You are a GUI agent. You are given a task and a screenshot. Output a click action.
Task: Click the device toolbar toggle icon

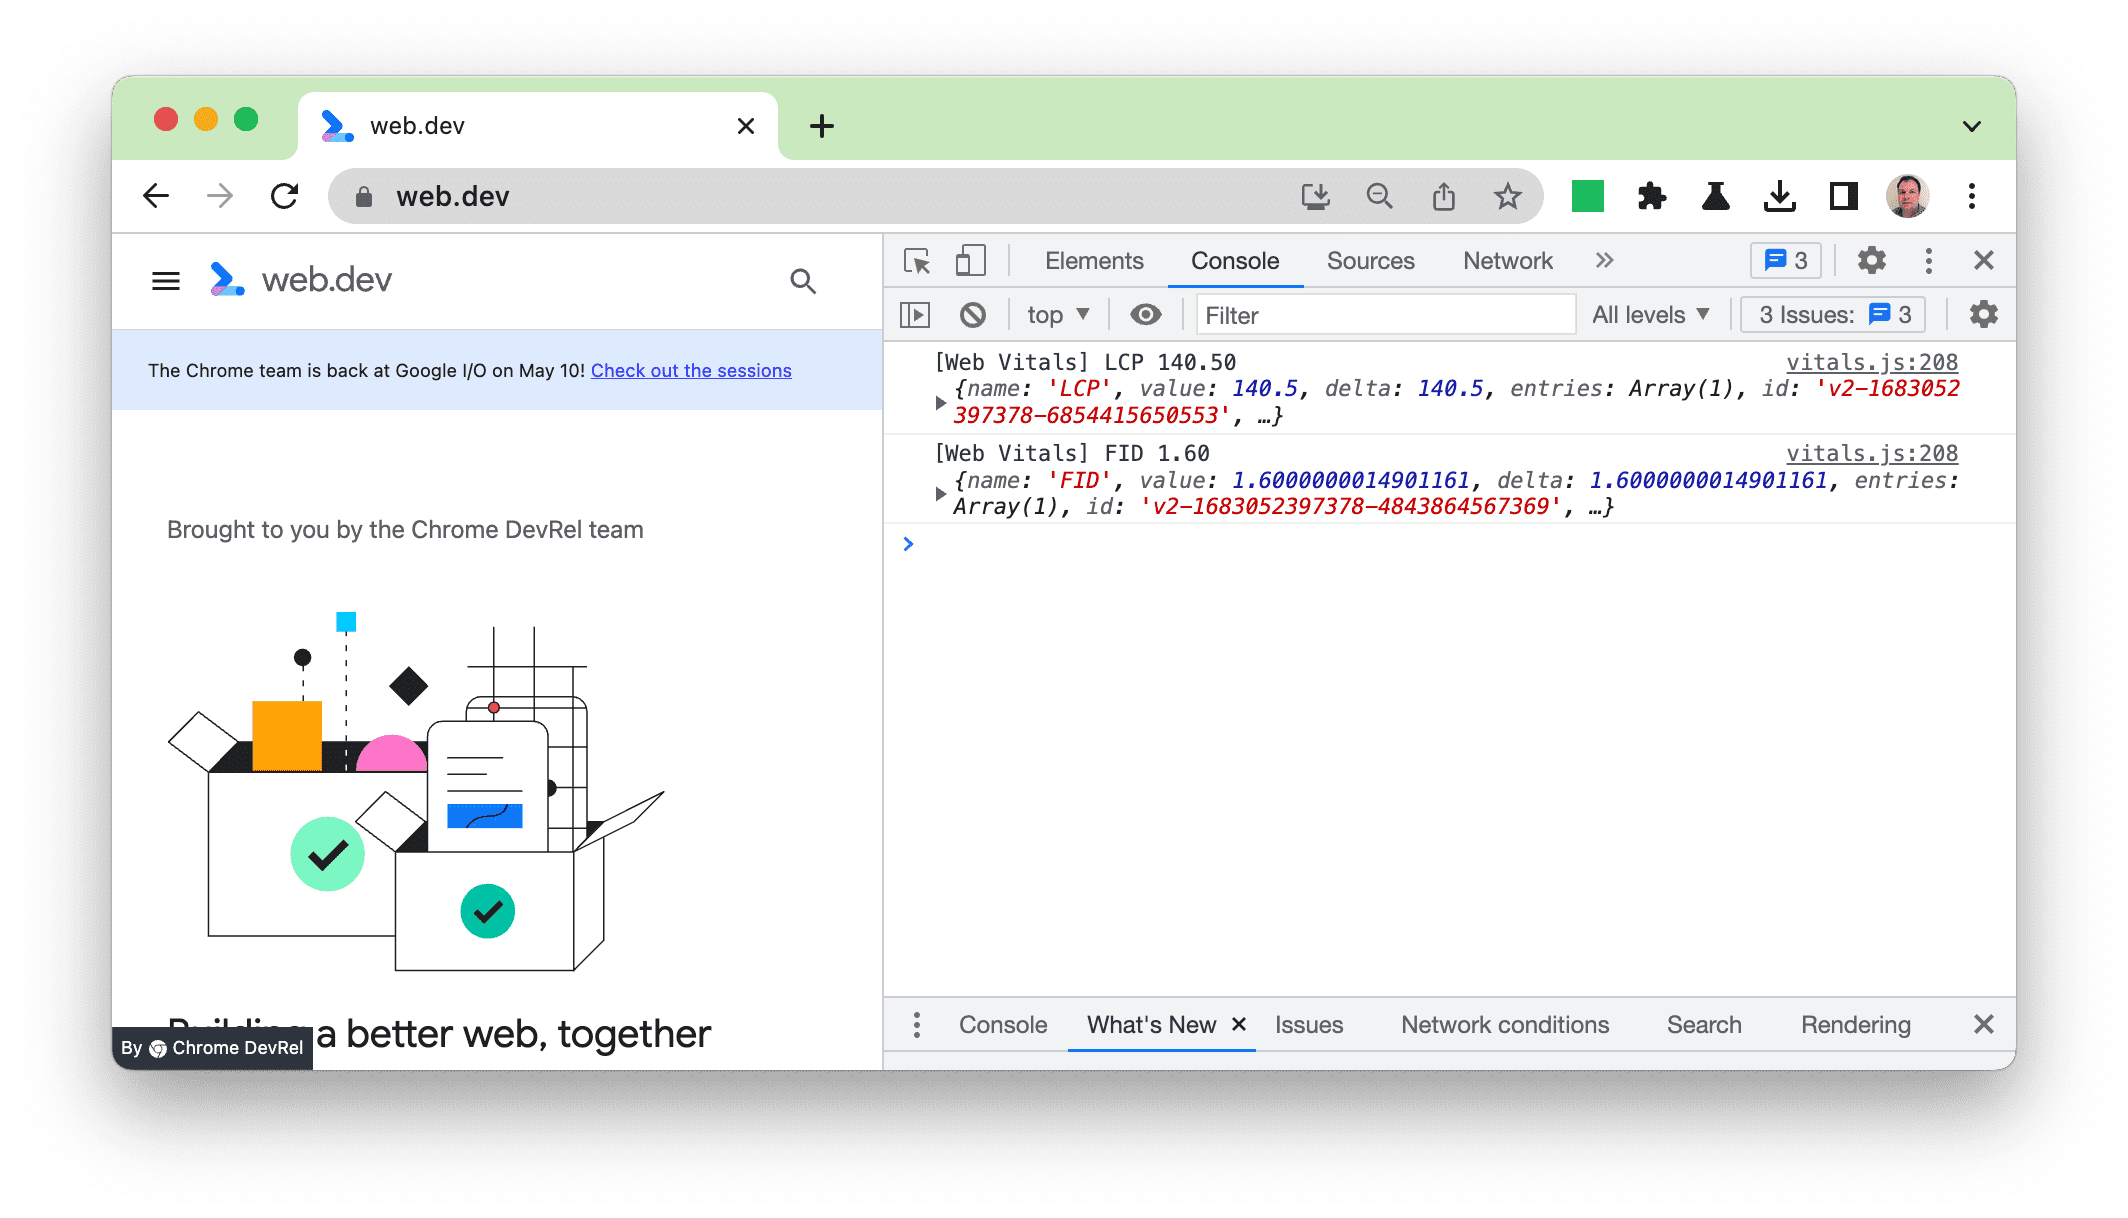pyautogui.click(x=969, y=262)
